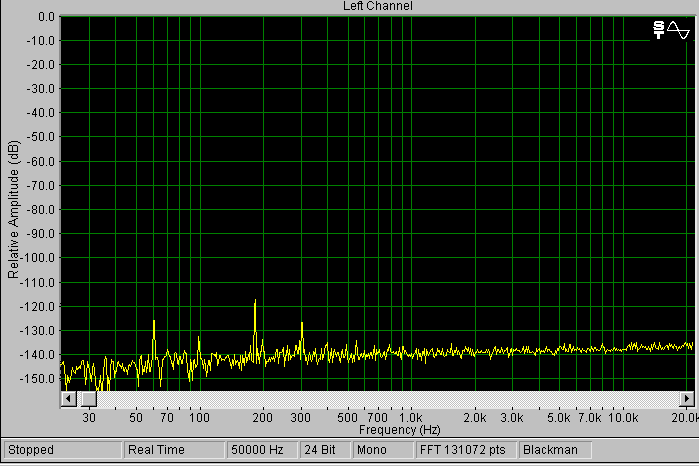Click the right arrow of the frequency scrollbar
699x466 pixels.
coord(687,398)
